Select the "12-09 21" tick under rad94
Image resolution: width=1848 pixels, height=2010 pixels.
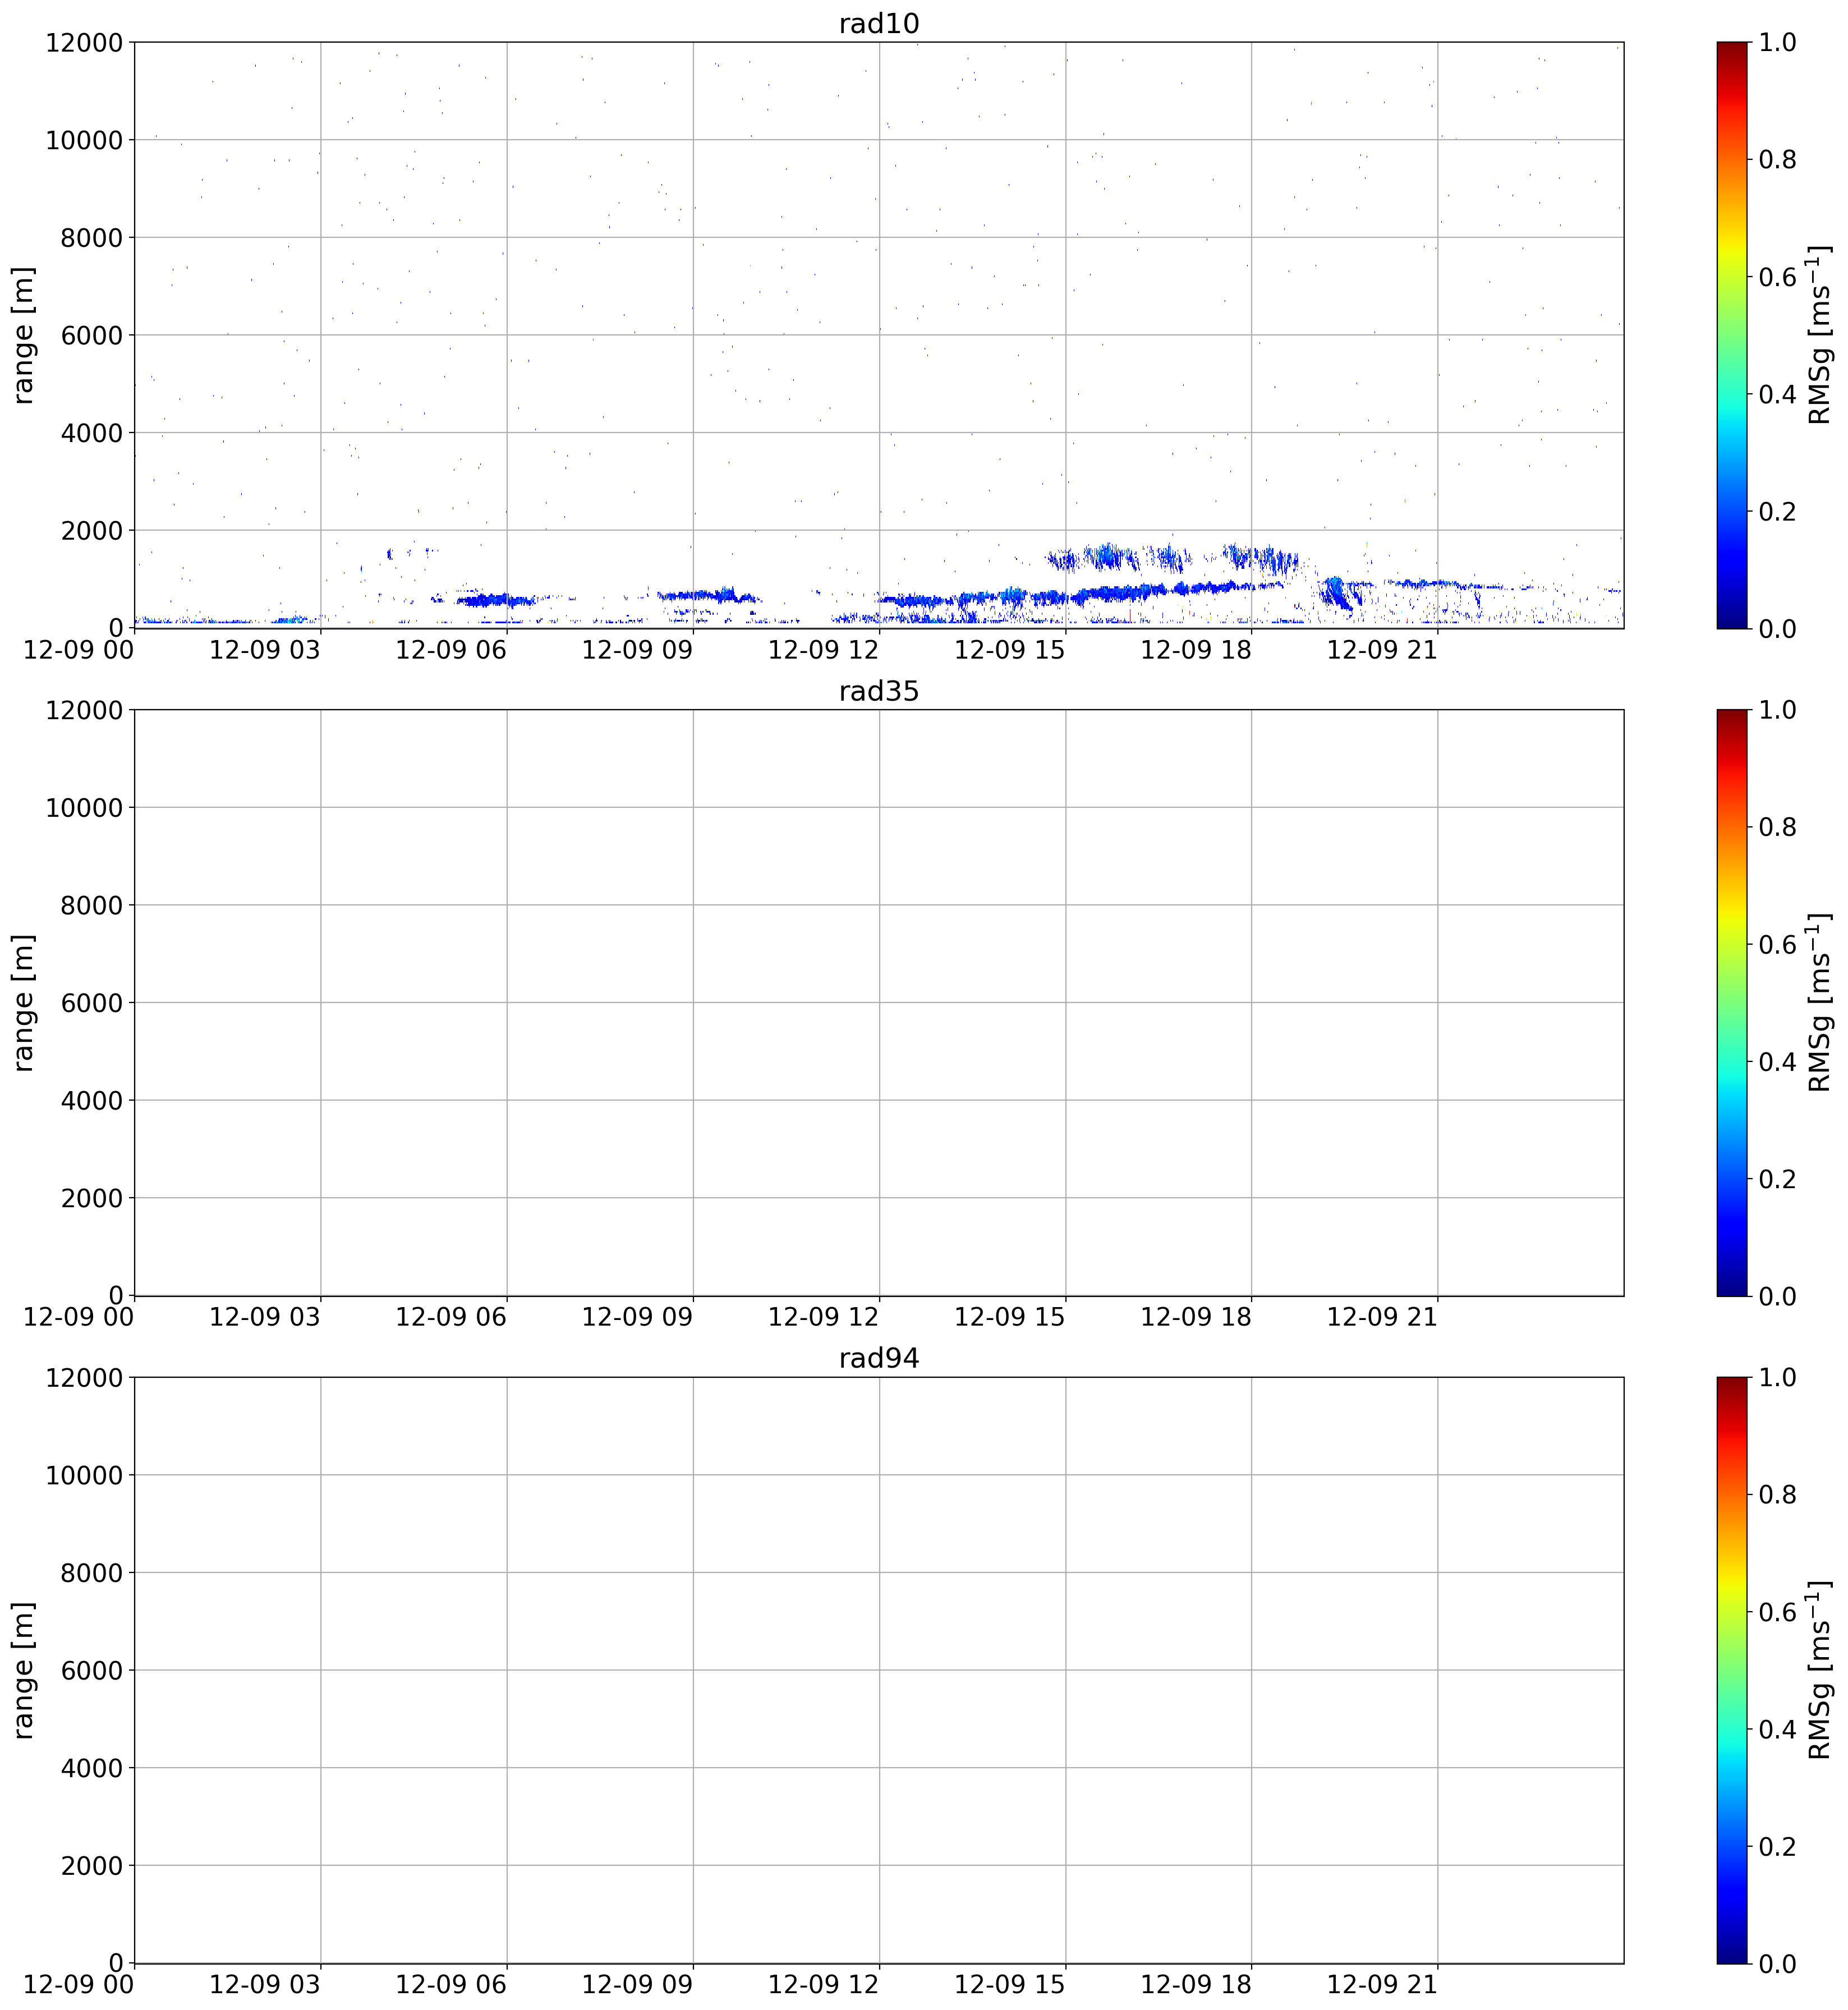coord(1382,1984)
